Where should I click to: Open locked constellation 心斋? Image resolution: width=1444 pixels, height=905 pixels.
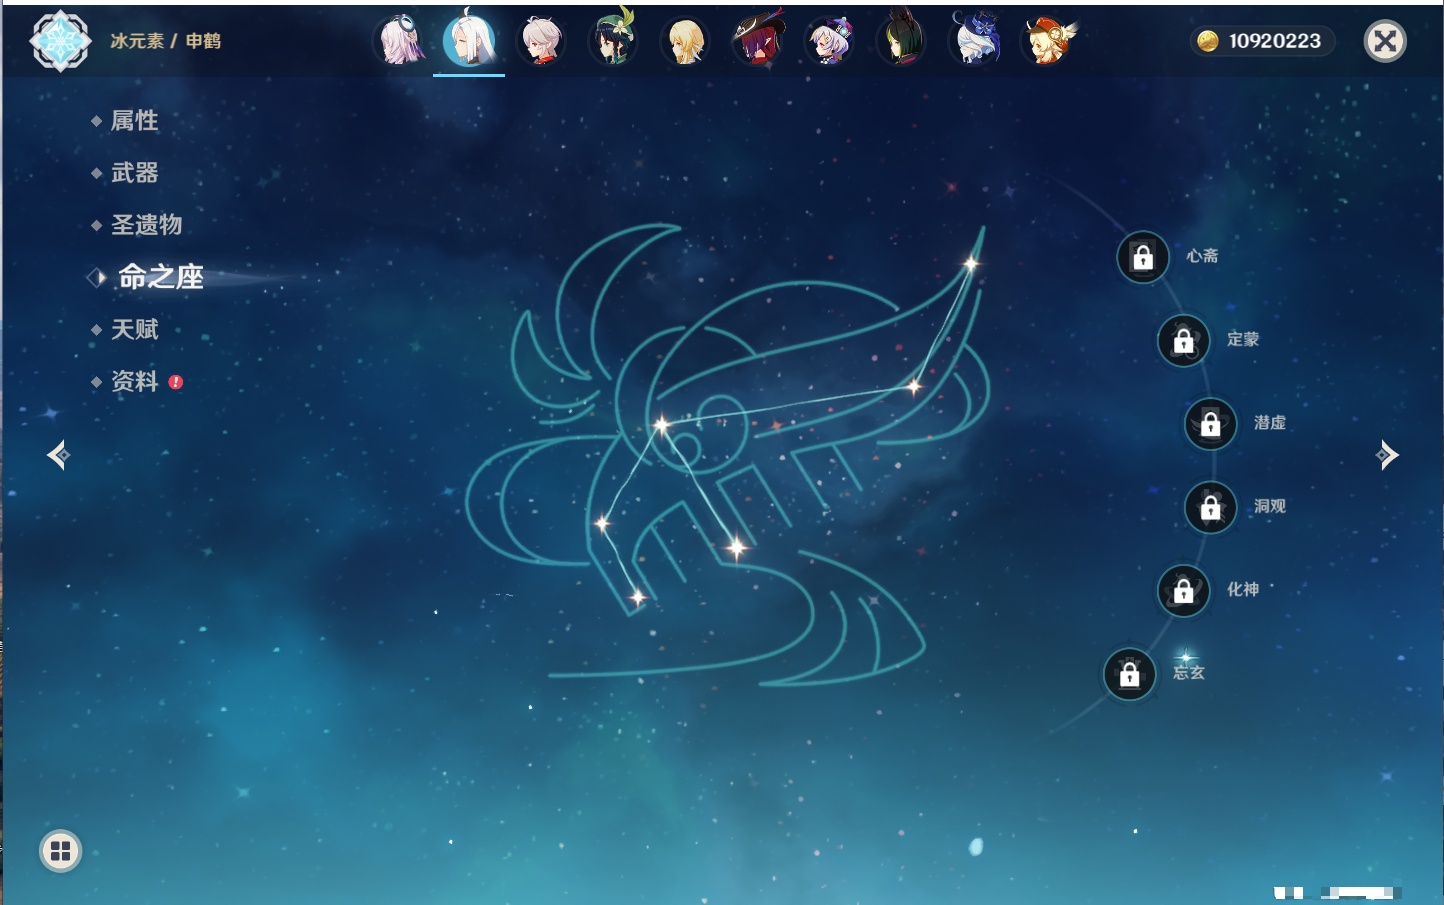click(x=1143, y=258)
